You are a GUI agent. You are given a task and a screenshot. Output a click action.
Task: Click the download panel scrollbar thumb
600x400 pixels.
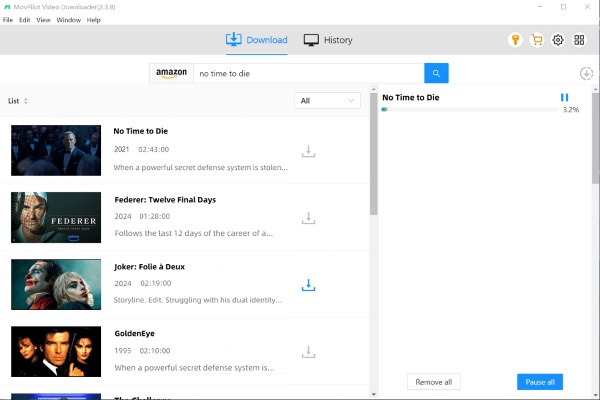pos(595,139)
